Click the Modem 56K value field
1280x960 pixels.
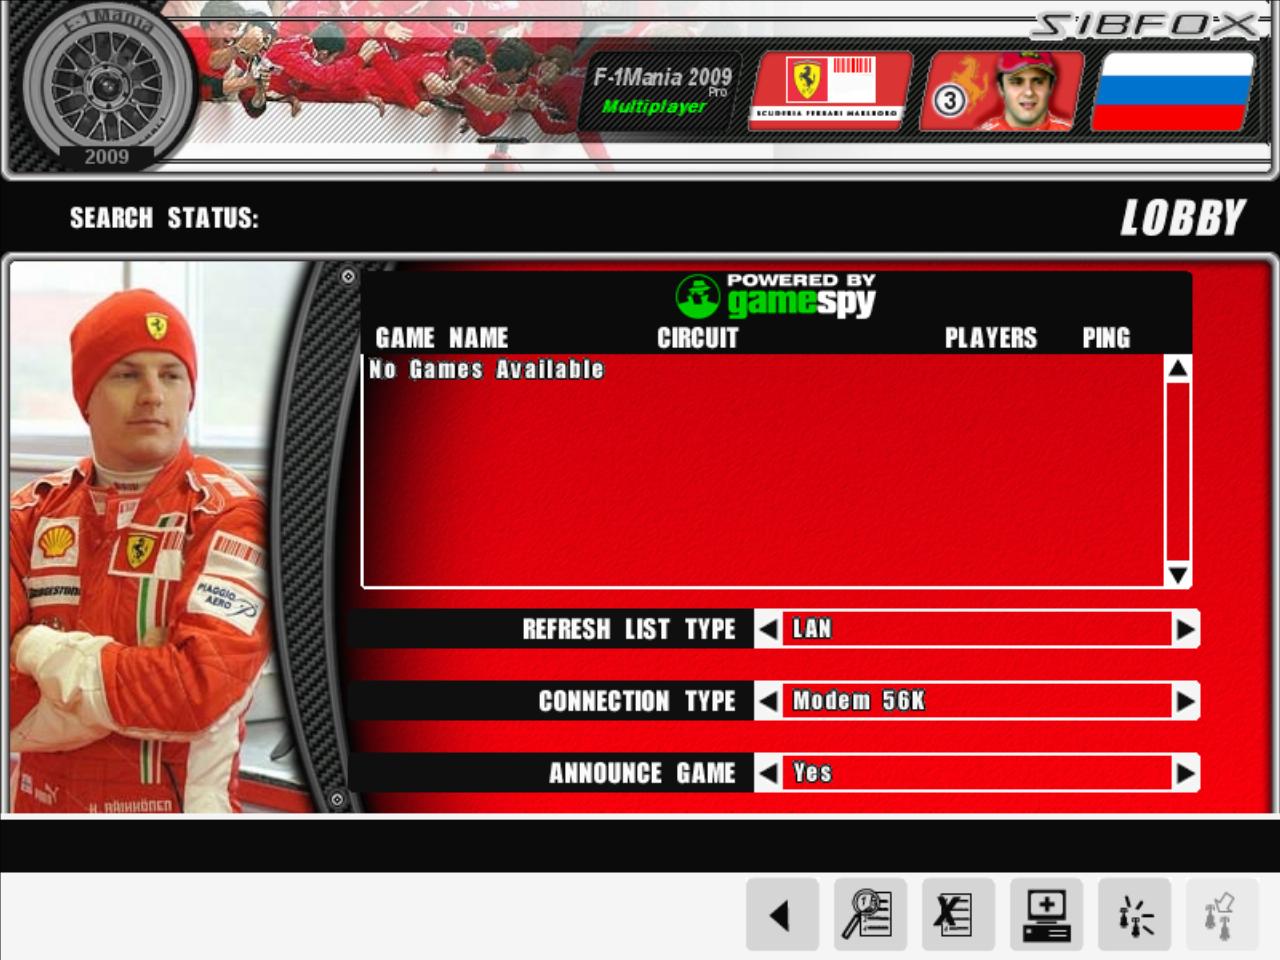(977, 701)
